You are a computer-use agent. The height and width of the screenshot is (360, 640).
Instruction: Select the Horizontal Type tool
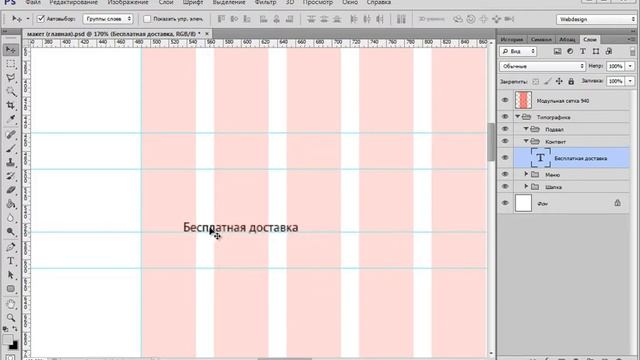point(11,261)
